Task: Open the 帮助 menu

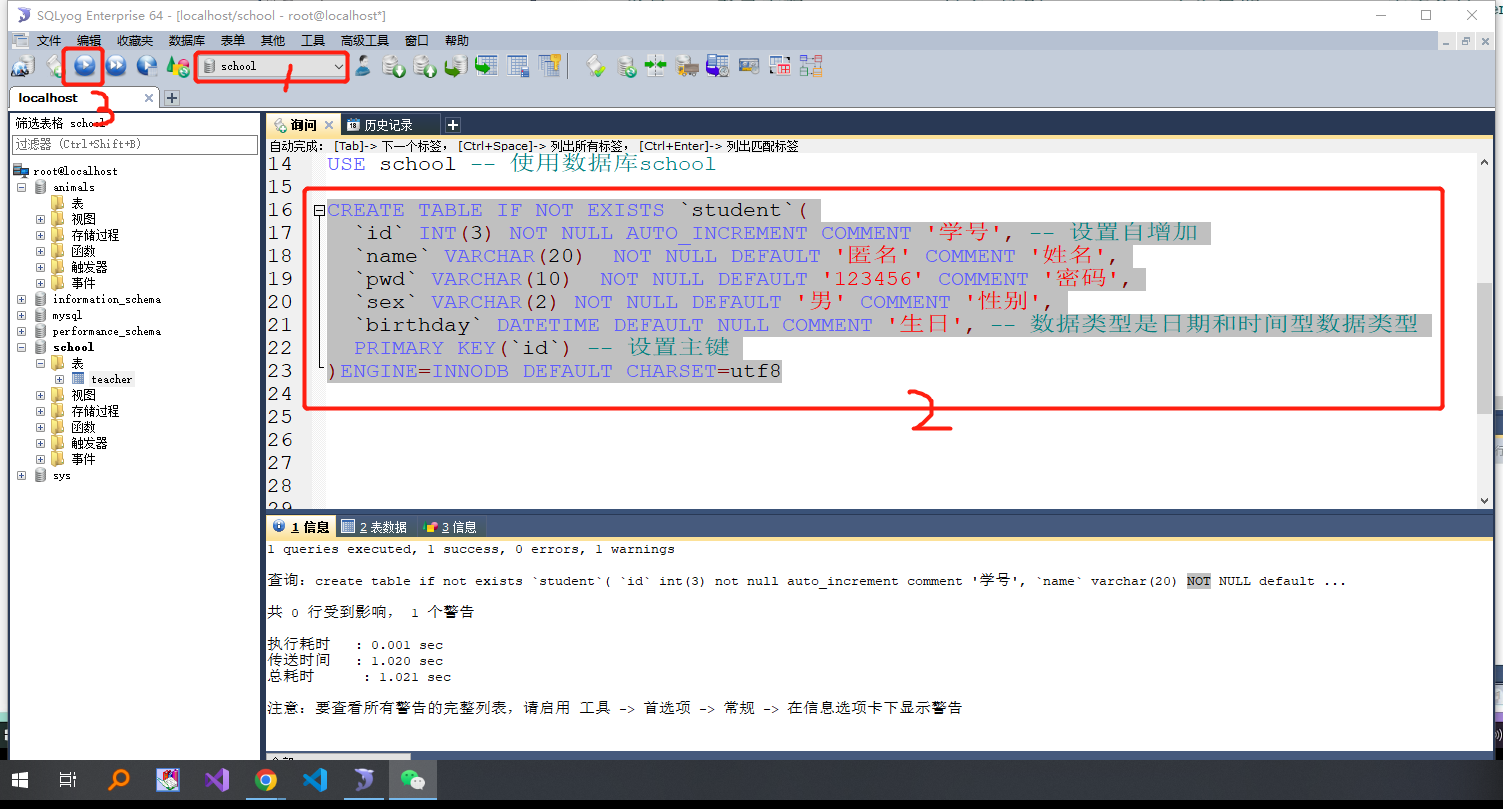Action: pos(457,41)
